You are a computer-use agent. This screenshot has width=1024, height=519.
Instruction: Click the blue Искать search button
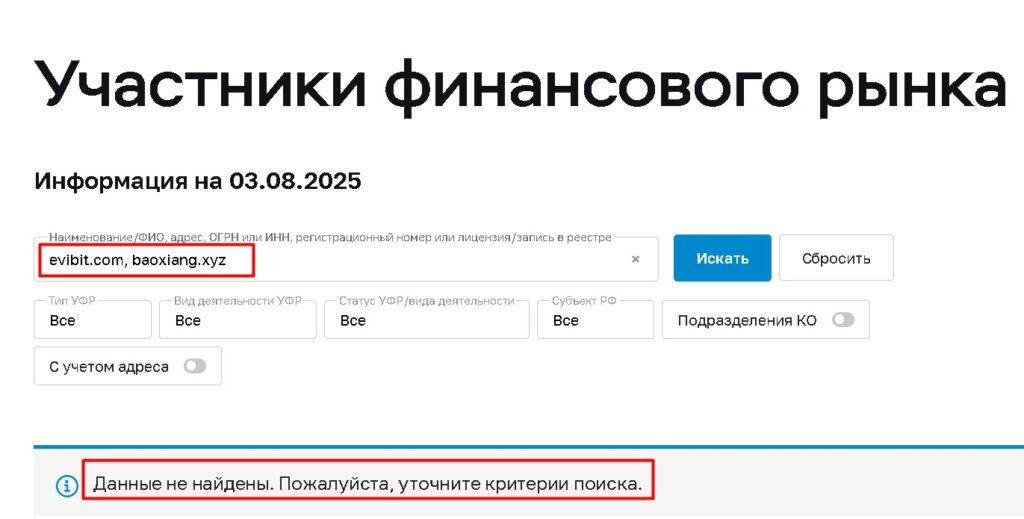722,258
